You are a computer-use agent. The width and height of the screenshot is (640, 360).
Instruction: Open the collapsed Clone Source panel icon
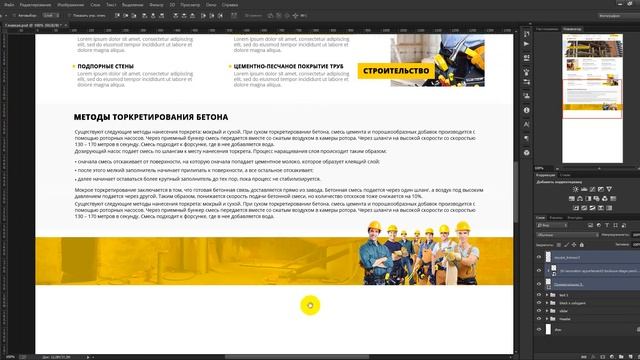pyautogui.click(x=527, y=96)
